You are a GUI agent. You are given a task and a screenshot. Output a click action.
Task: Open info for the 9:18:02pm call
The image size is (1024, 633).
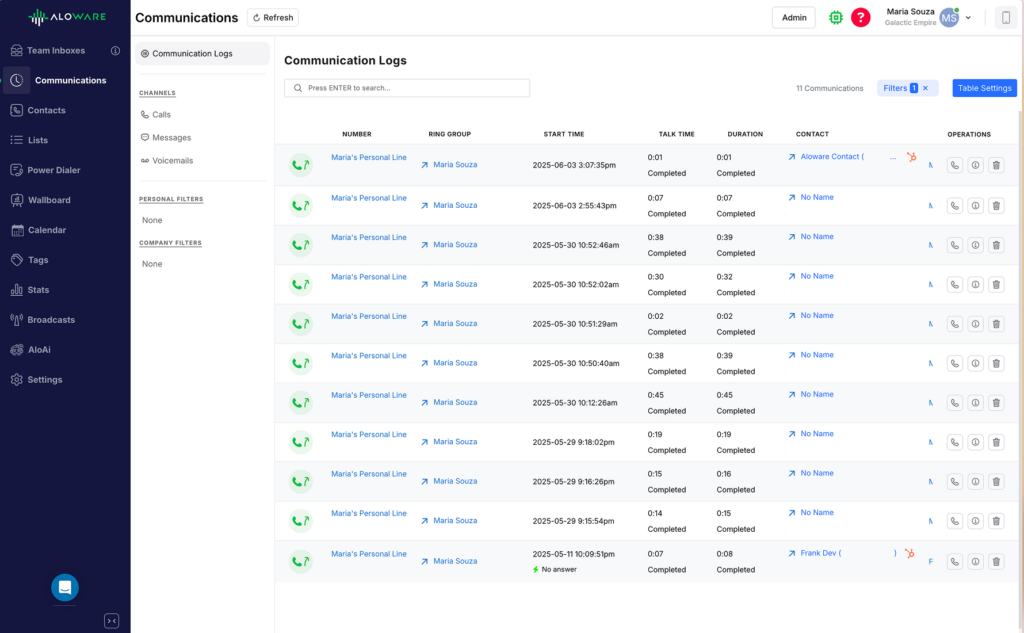(975, 442)
